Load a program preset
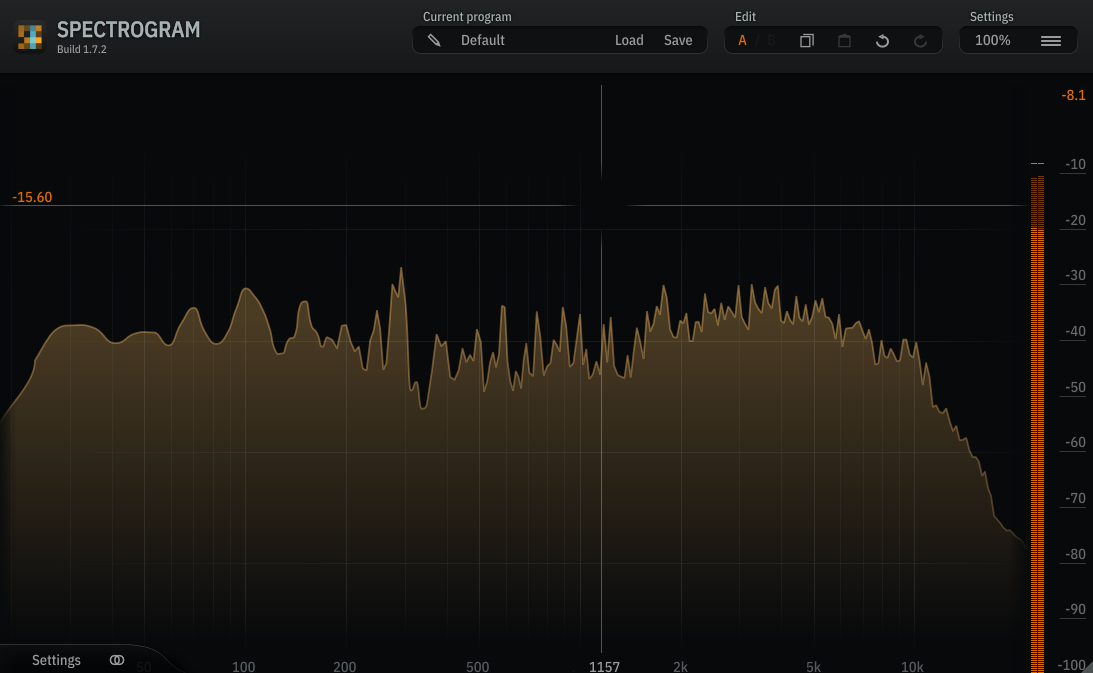Screen dimensions: 1093x673 click(629, 41)
